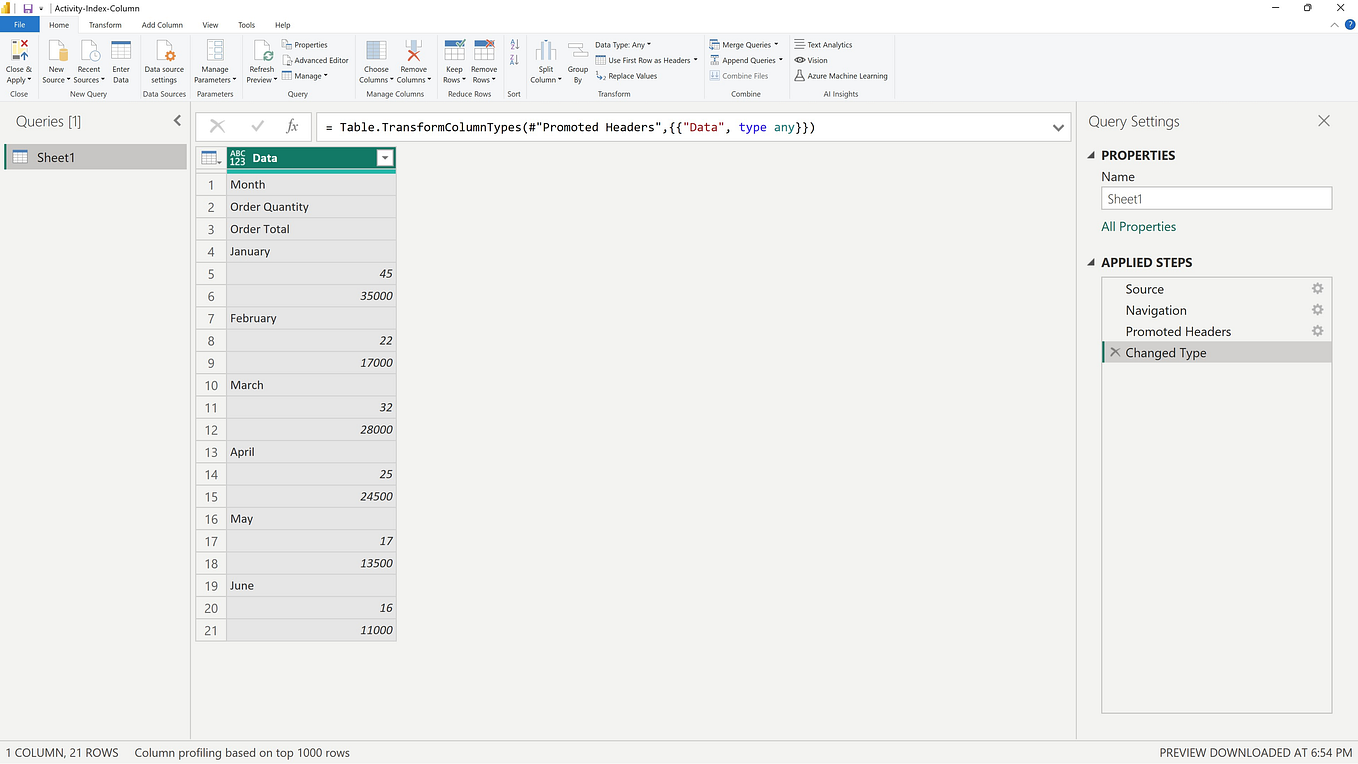Open the Advanced Editor
This screenshot has height=764, width=1358.
tap(315, 59)
